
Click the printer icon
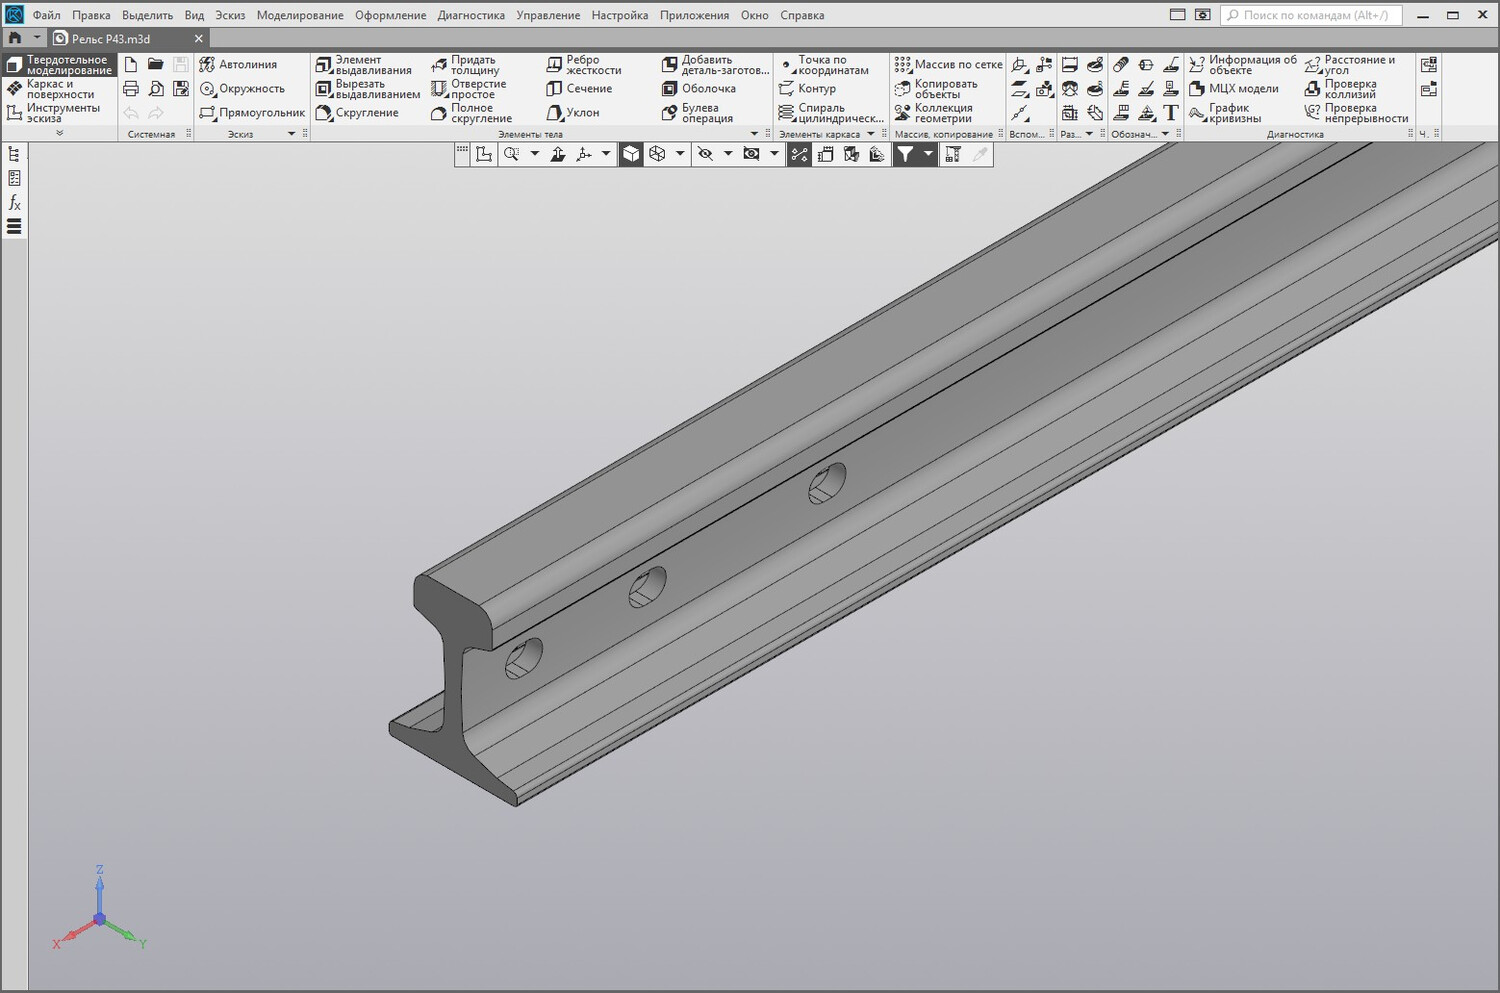131,89
